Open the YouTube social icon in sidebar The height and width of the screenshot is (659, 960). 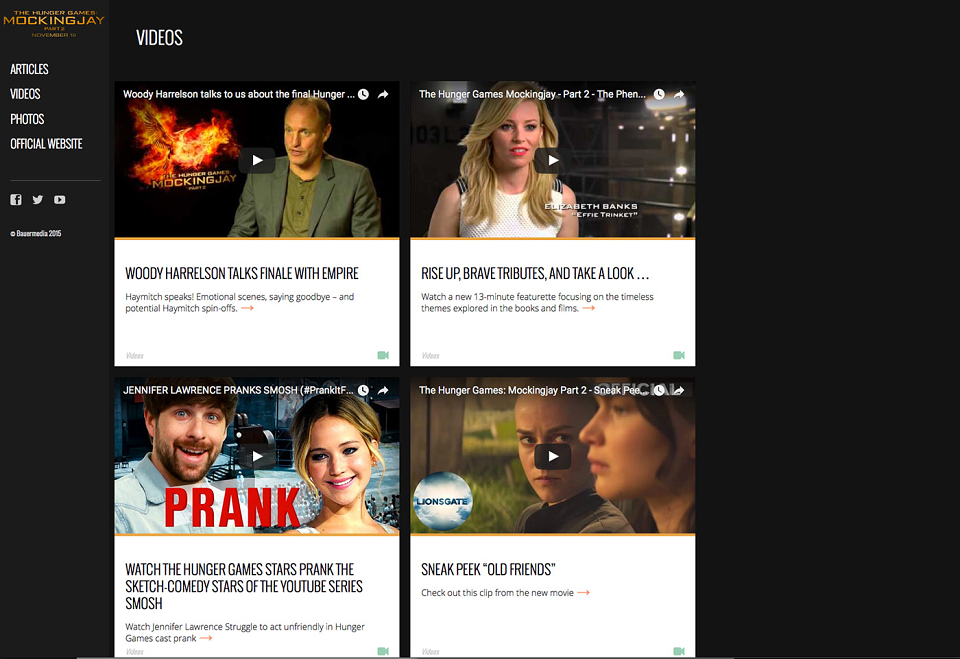click(x=59, y=200)
